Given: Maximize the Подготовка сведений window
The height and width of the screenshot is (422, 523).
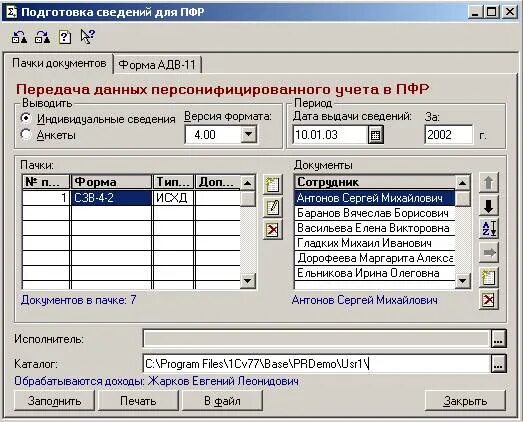Looking at the screenshot, I should [492, 12].
